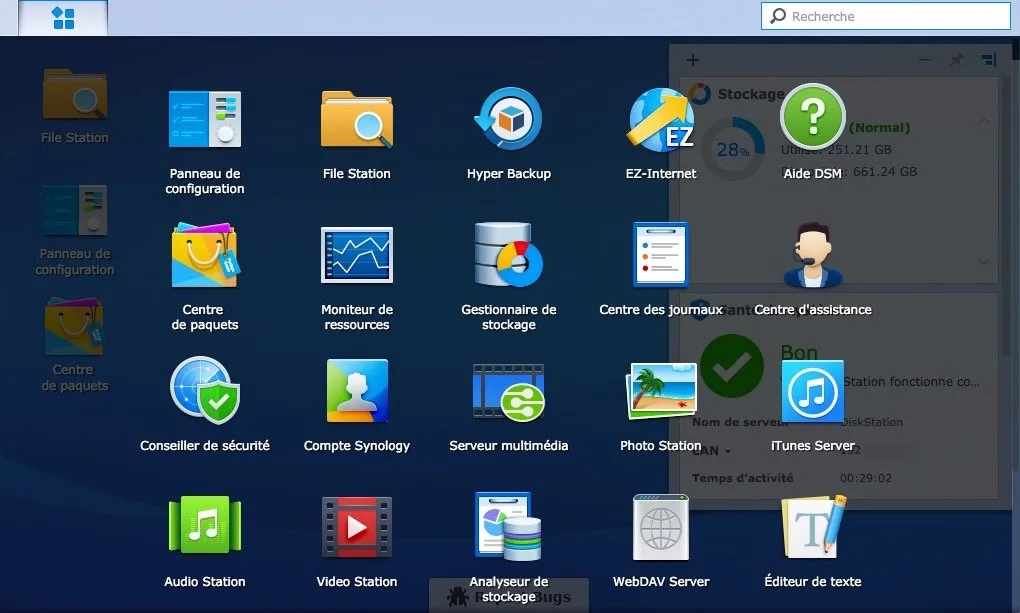Open Aide DSM help
The height and width of the screenshot is (613, 1020).
(812, 117)
